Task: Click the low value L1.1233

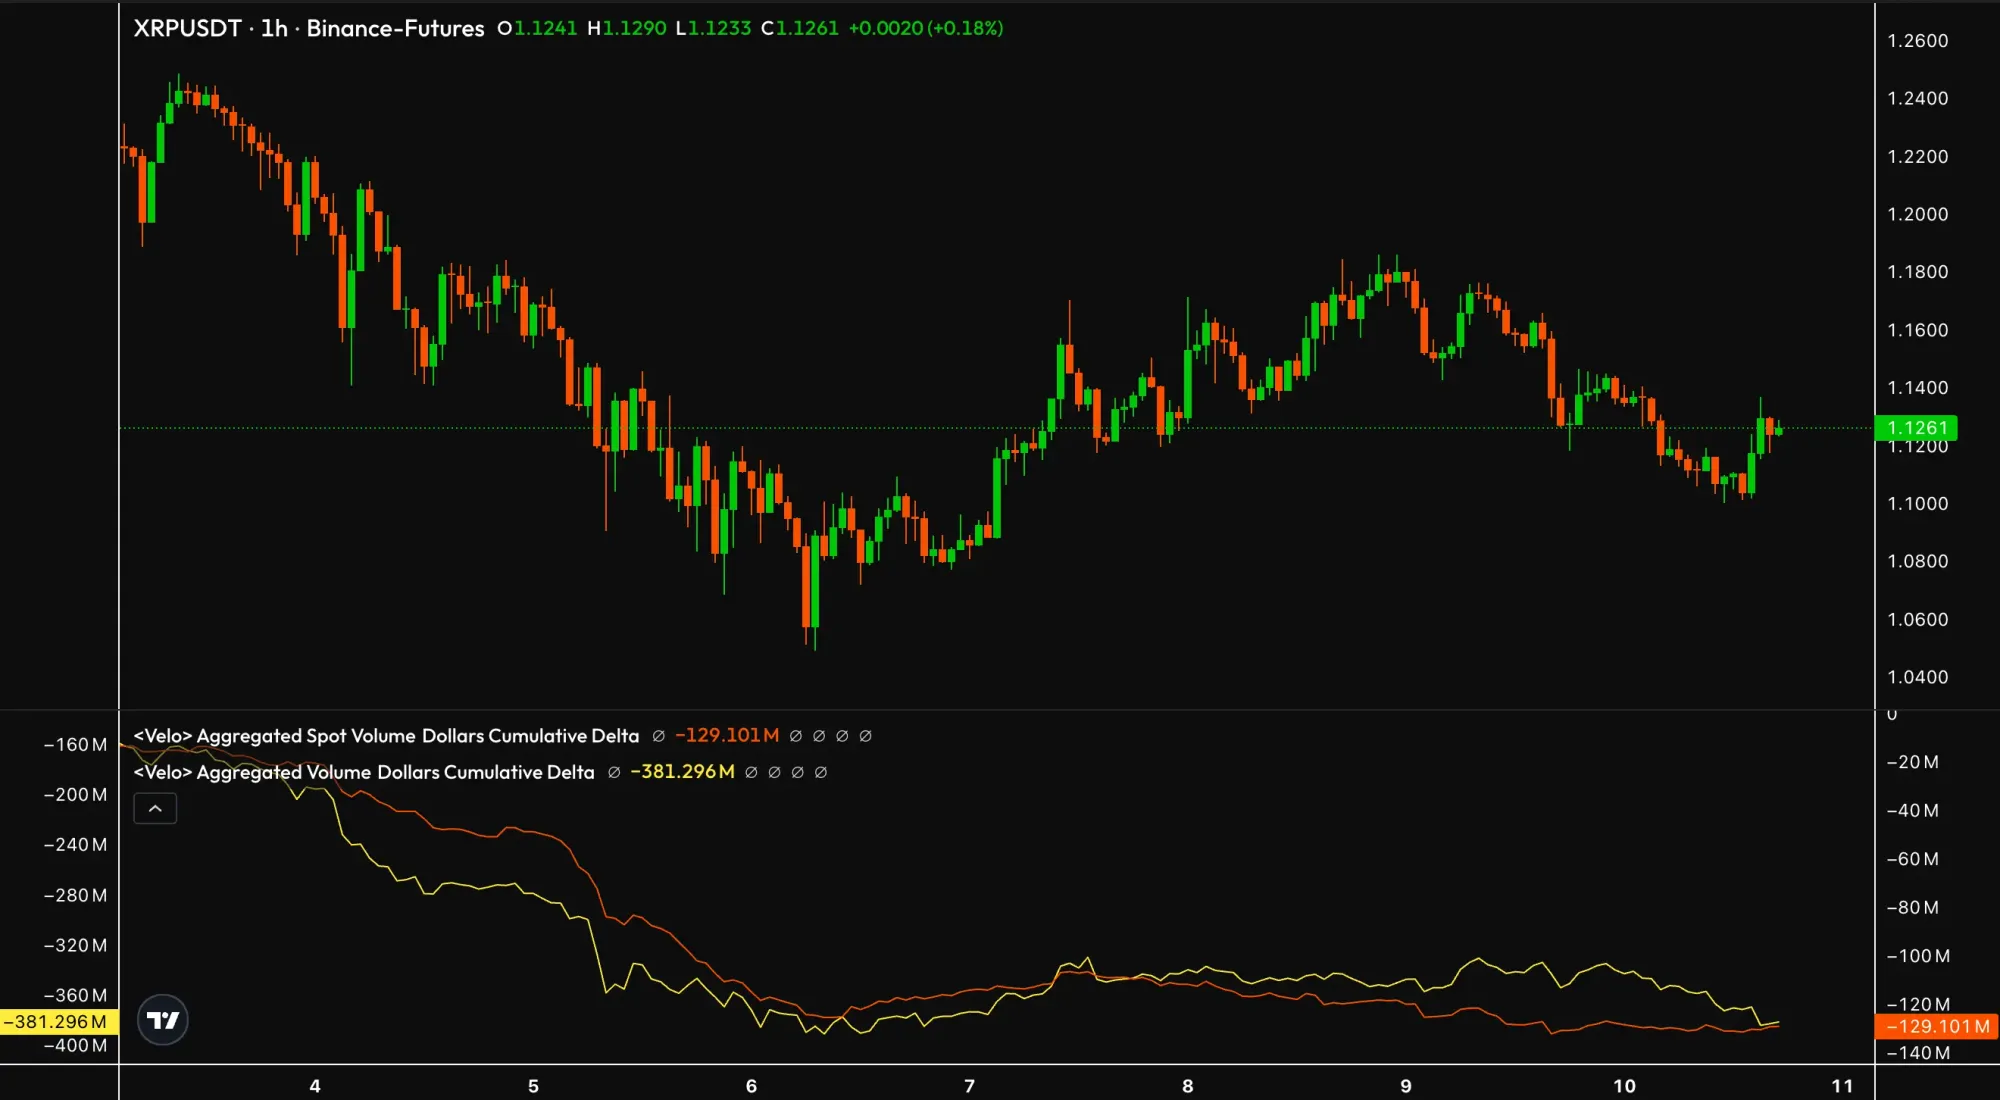Action: click(x=713, y=28)
